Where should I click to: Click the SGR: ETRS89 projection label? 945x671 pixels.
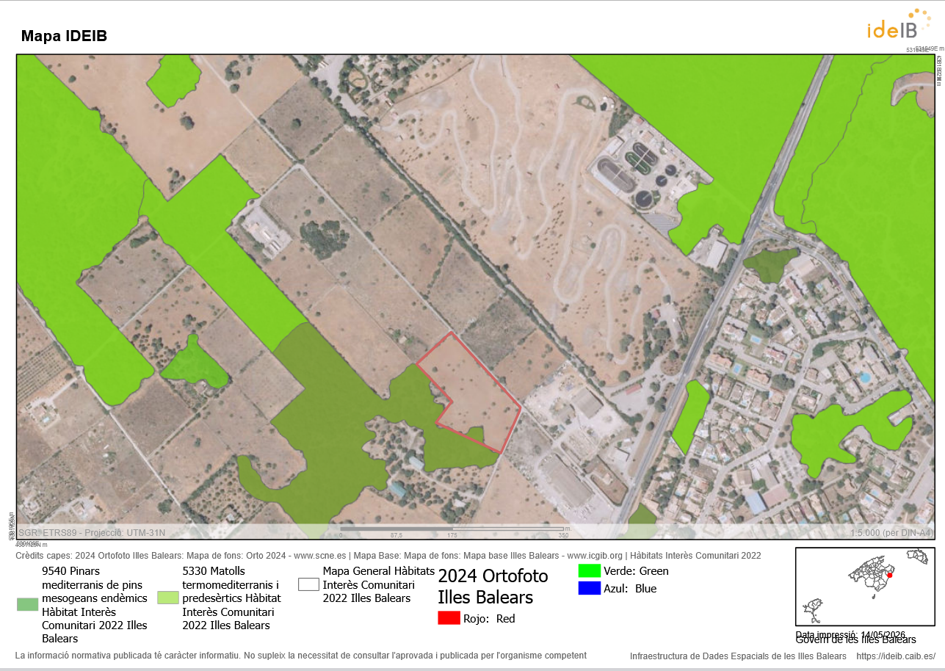coord(92,533)
